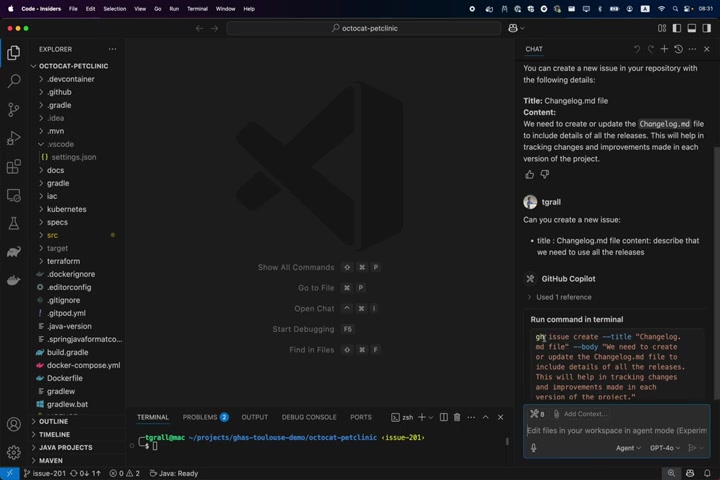Toggle the bottom panel layout icon
Screen dimensions: 720x480
[692, 28]
